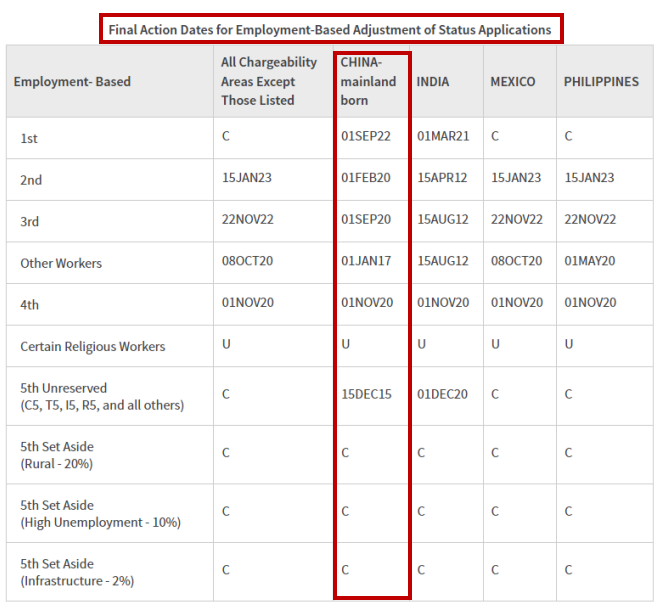Click the India 1st preference date 01MAR21
661x614 pixels.
(443, 136)
